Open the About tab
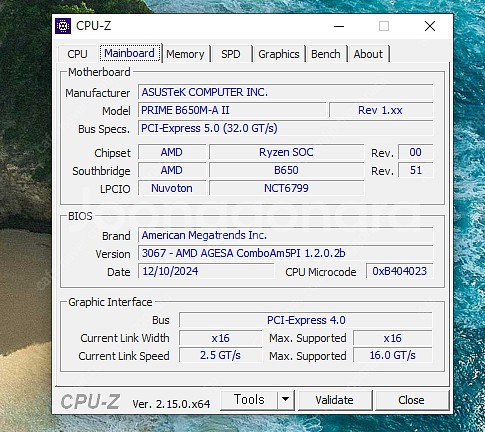 tap(368, 54)
